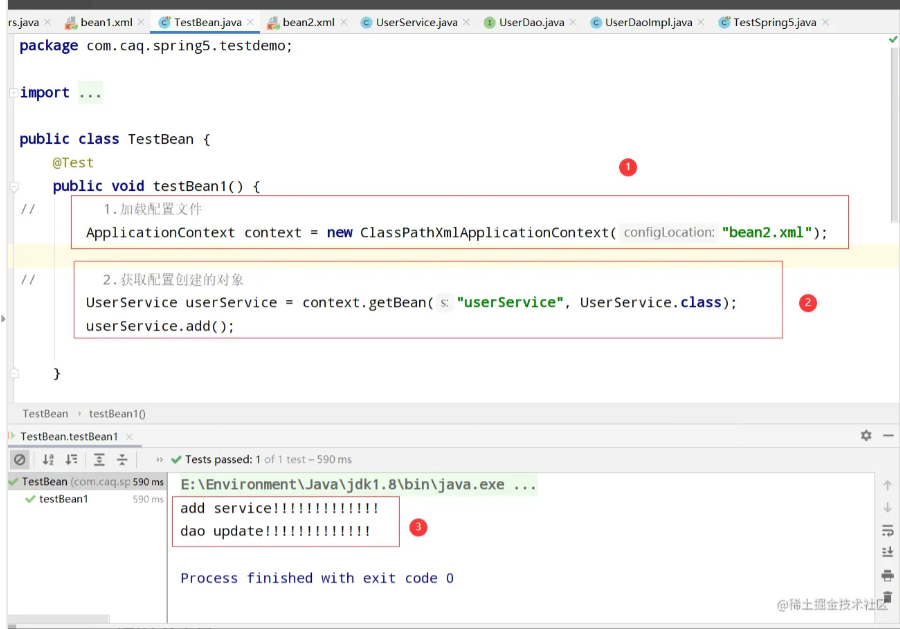Expand all test results in tree
Image resolution: width=900 pixels, height=629 pixels.
coord(99,460)
